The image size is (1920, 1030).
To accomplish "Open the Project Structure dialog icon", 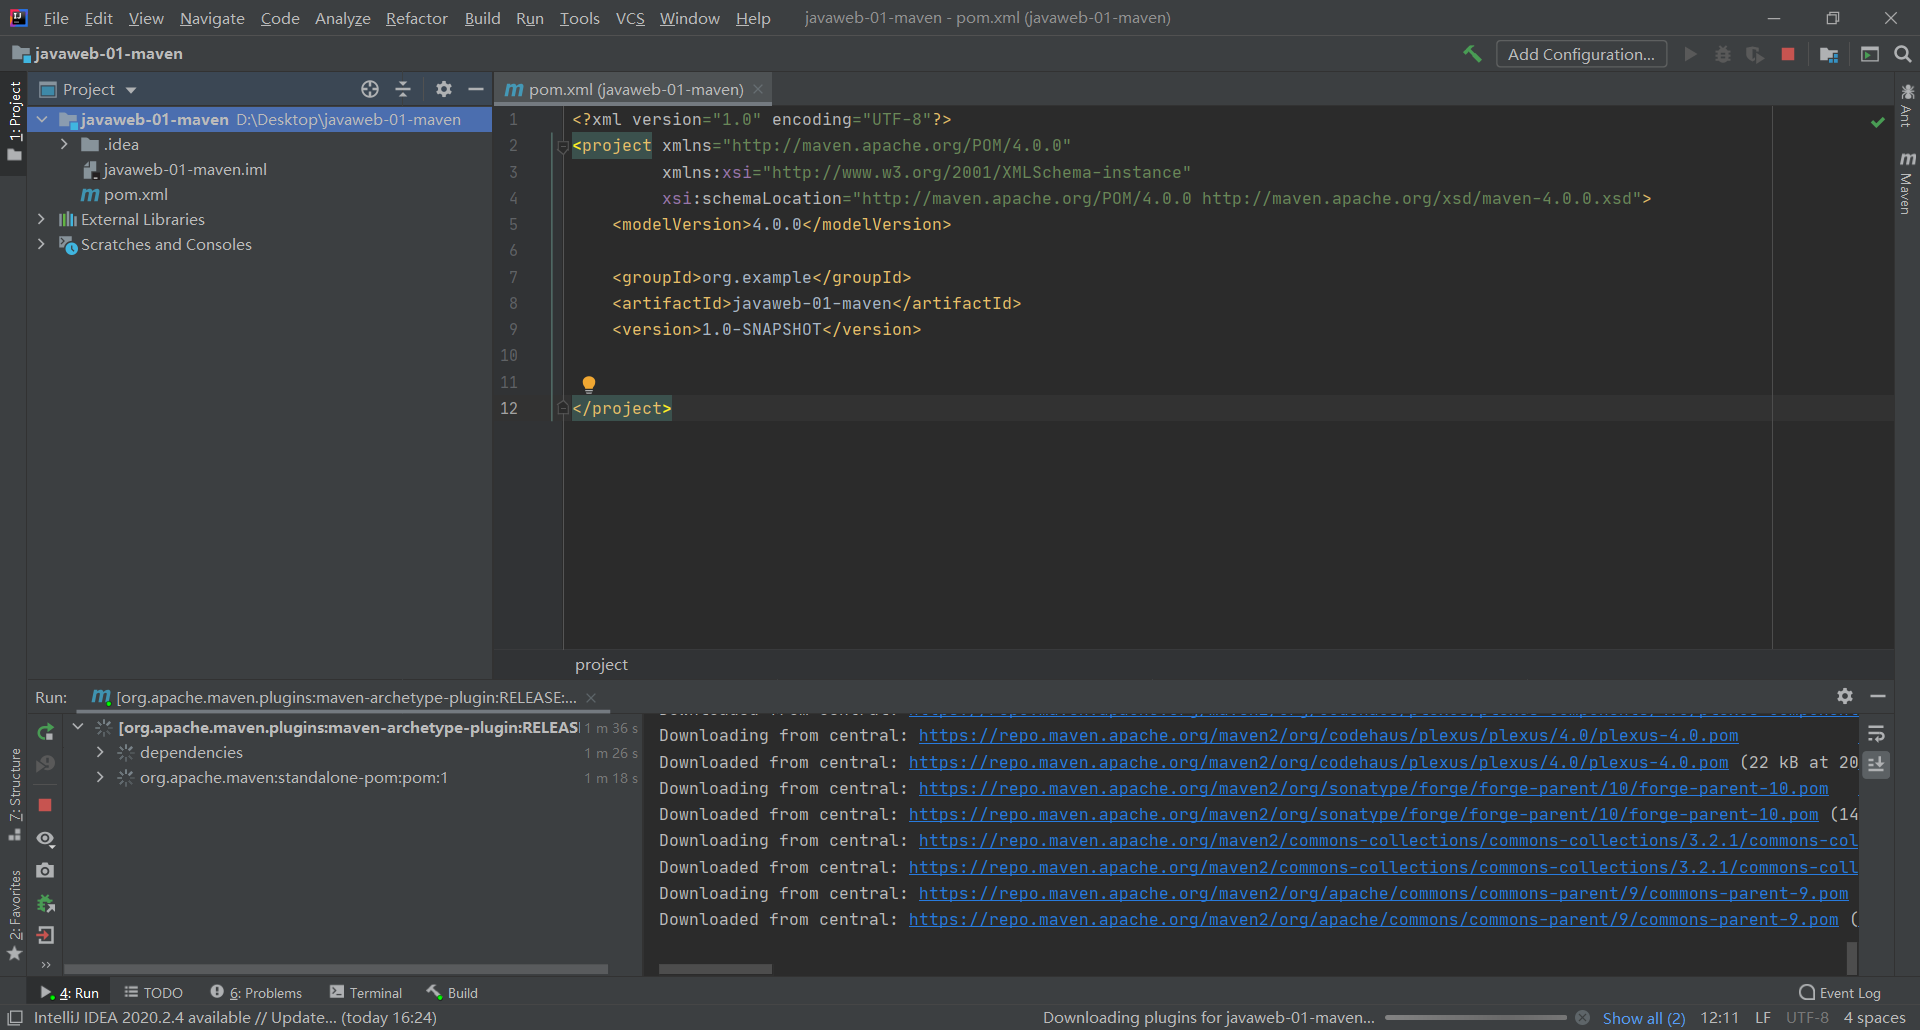I will click(x=1829, y=54).
